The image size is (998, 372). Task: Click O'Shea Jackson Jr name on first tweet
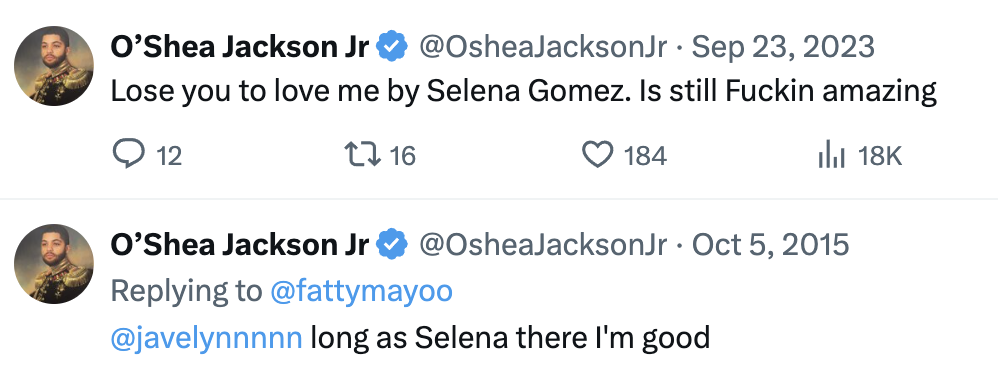240,46
